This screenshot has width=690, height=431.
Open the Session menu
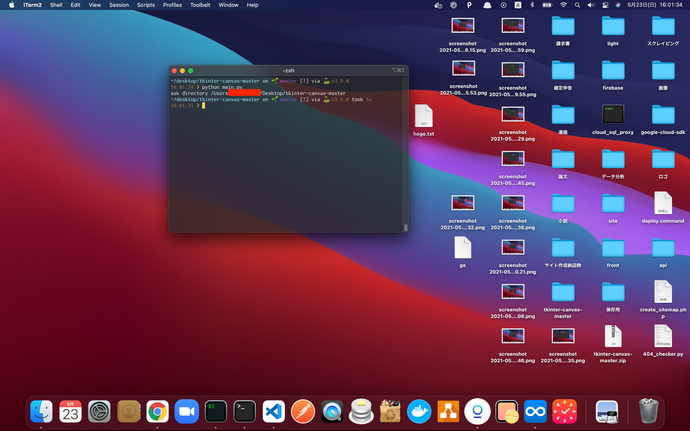(119, 5)
